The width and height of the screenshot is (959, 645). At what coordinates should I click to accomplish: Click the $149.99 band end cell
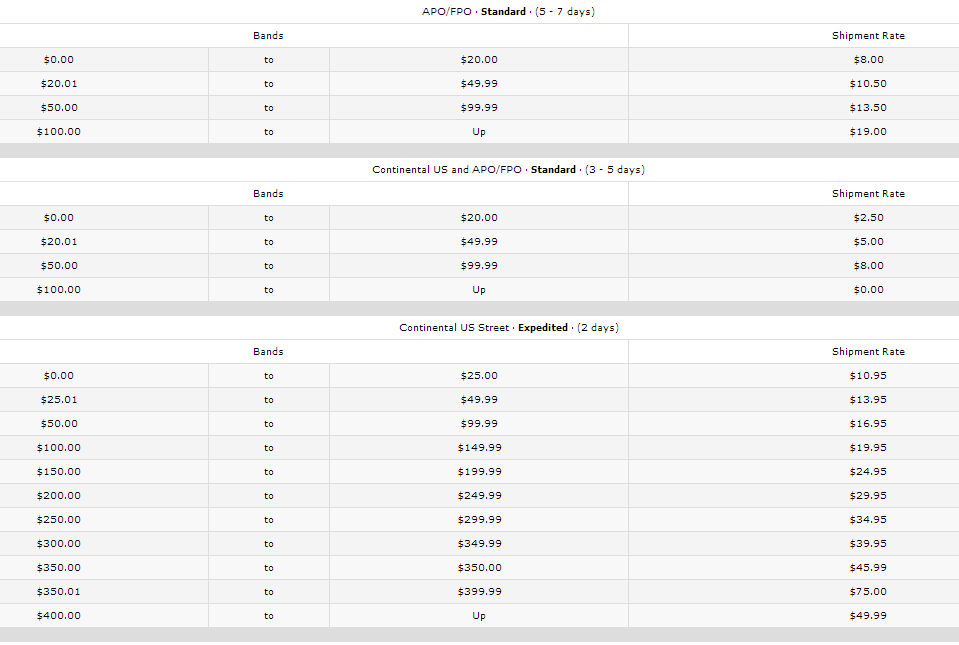point(479,448)
